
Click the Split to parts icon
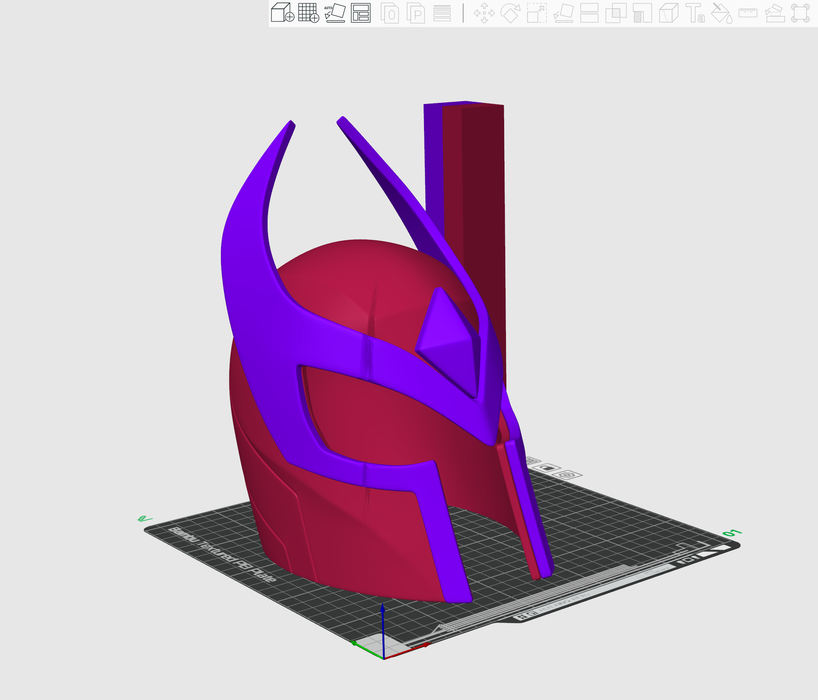(416, 13)
